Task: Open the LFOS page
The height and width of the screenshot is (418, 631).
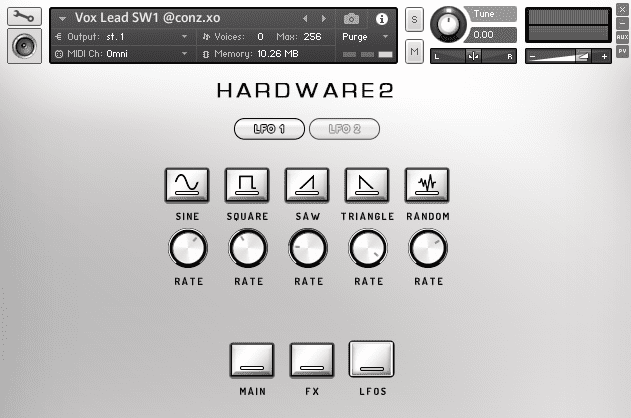Action: [x=371, y=359]
